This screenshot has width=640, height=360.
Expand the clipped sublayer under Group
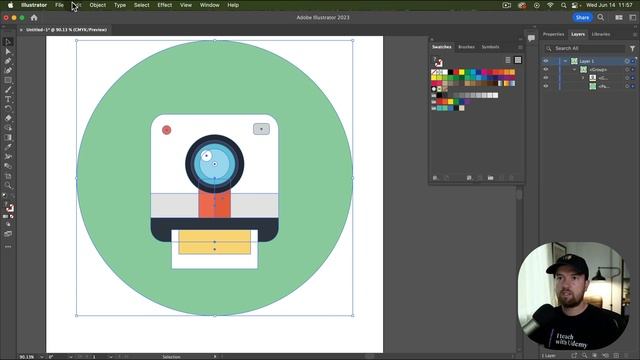583,78
